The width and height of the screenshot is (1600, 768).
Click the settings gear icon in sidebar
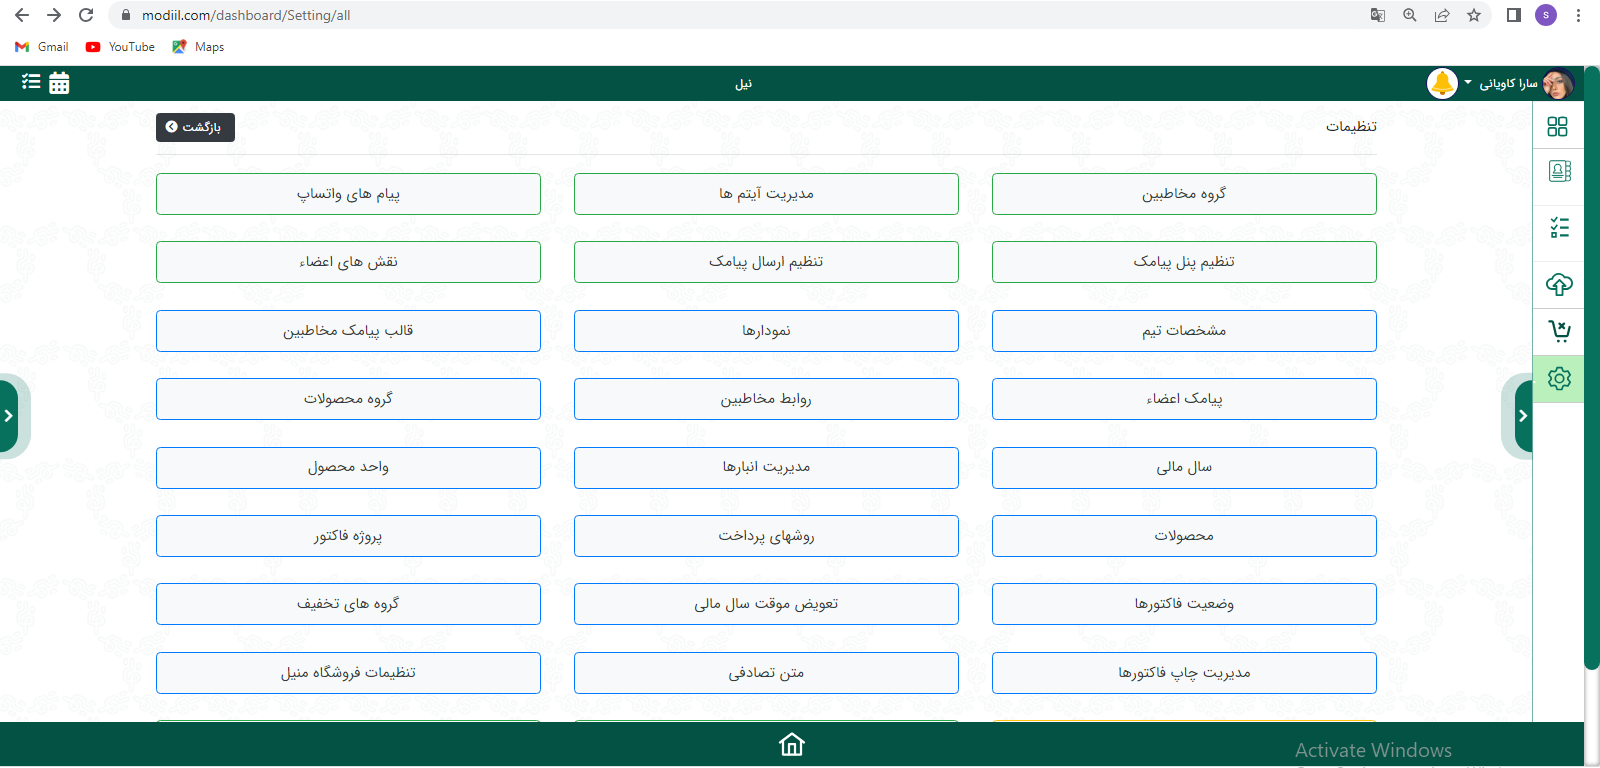[1559, 379]
